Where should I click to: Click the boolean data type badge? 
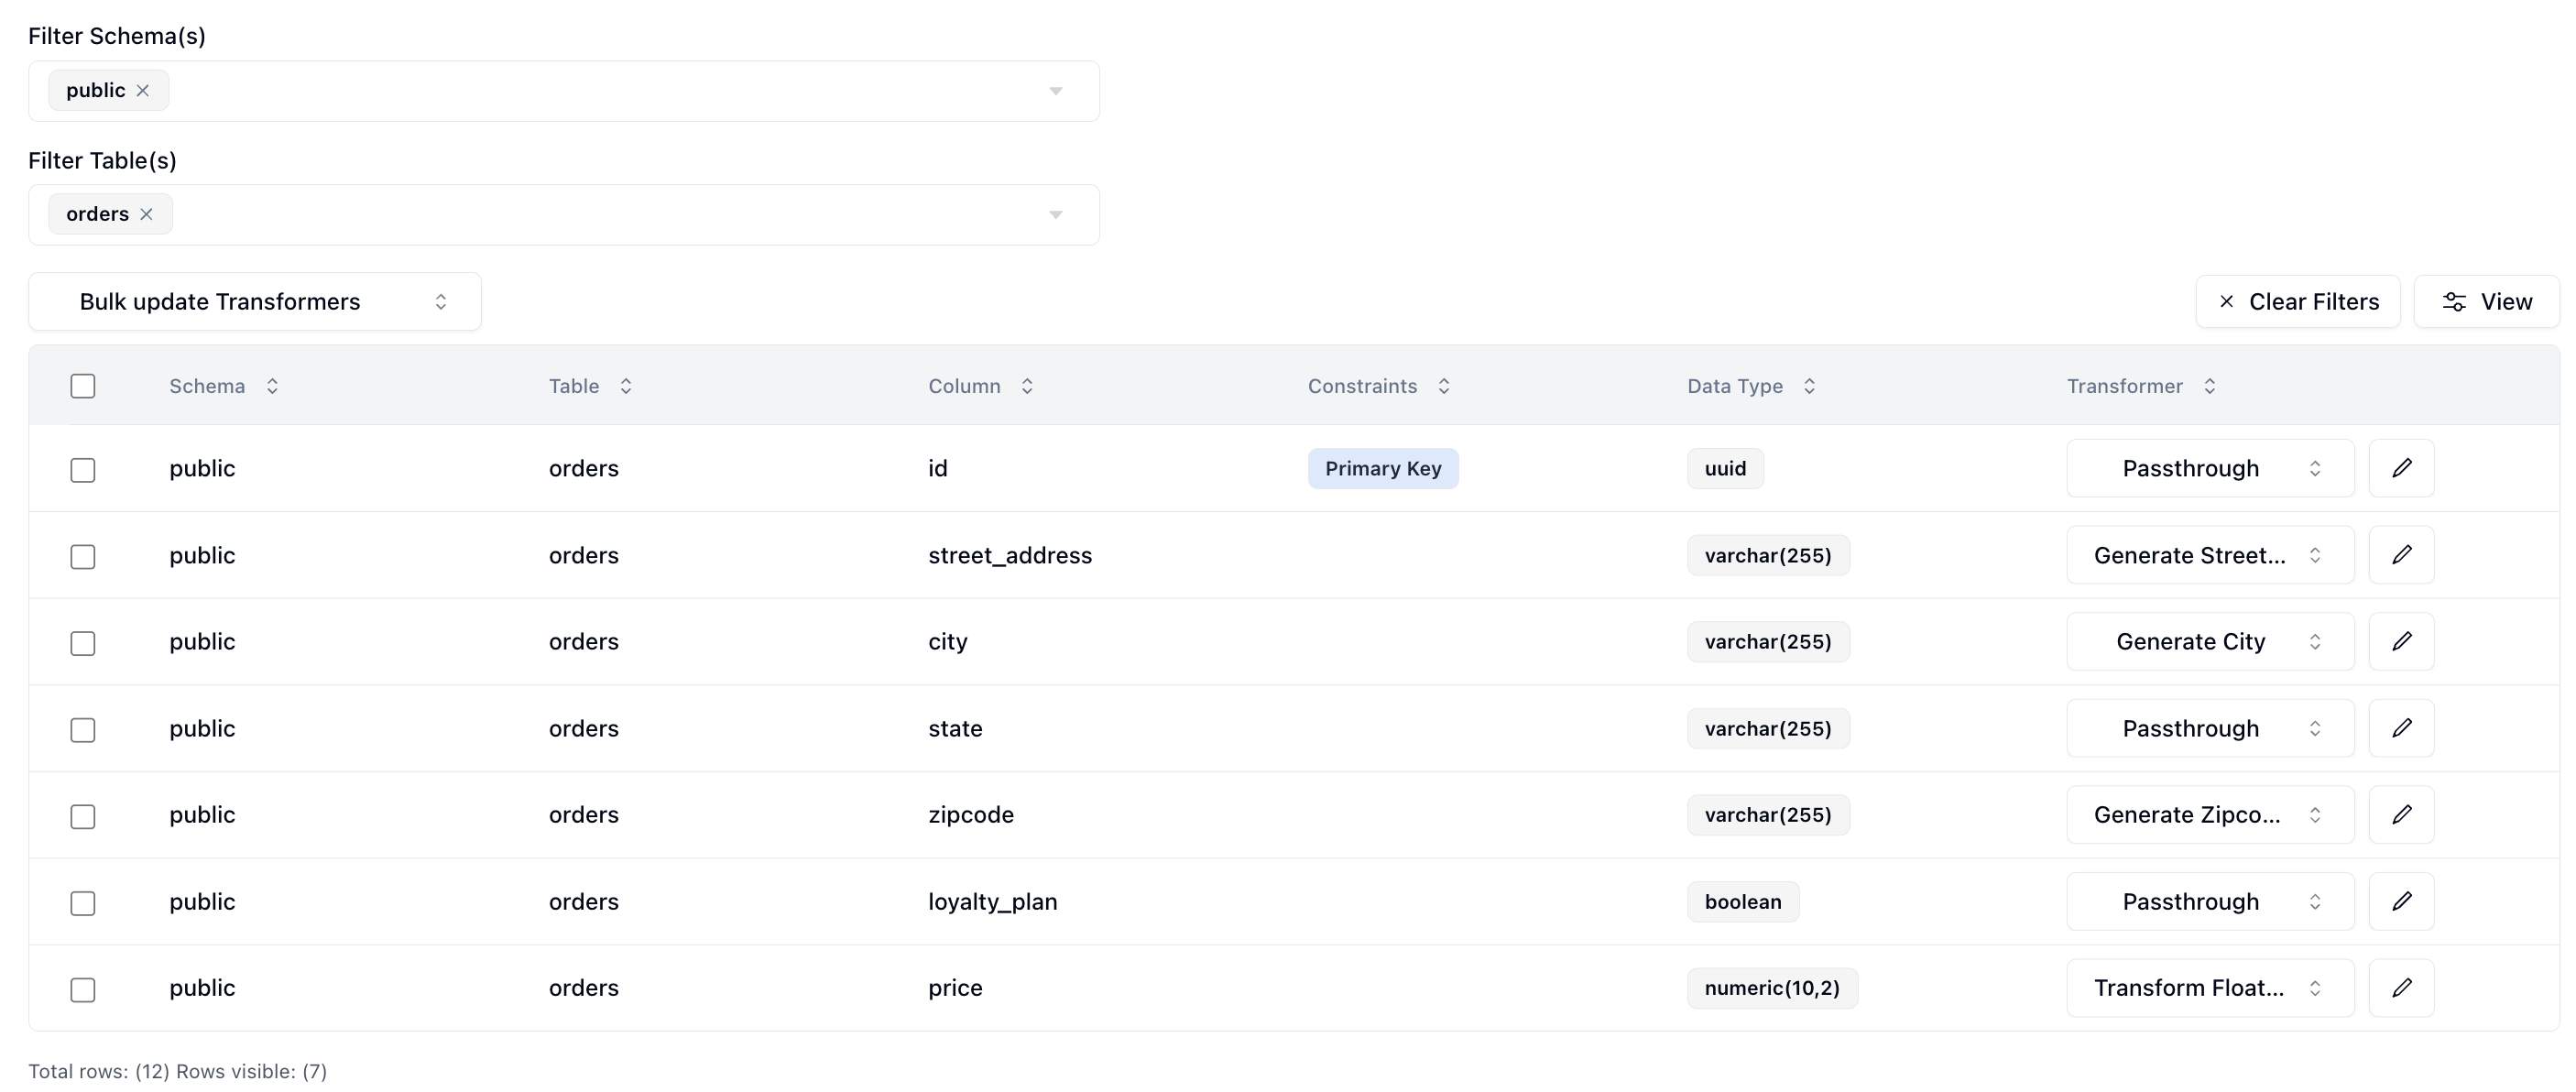[x=1742, y=901]
